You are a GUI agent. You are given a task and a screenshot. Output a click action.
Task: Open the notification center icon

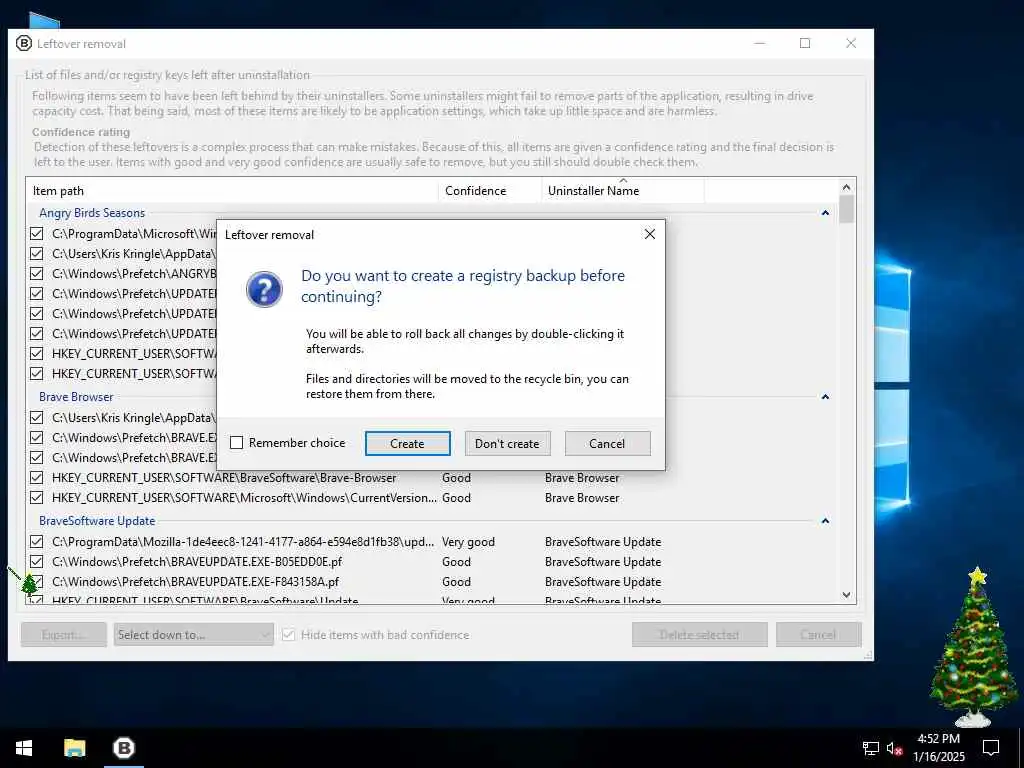991,748
